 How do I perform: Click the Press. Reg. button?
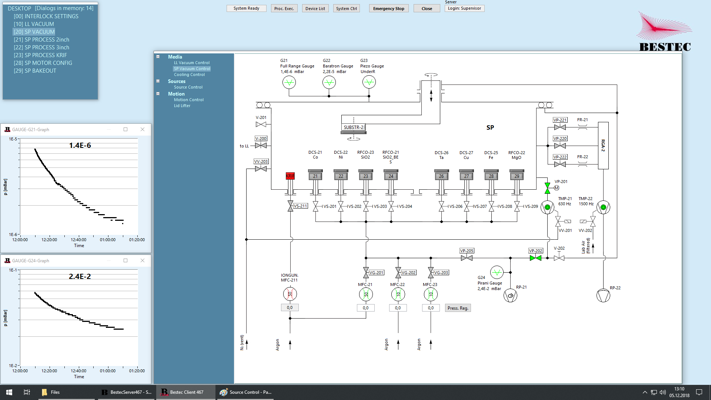[458, 308]
